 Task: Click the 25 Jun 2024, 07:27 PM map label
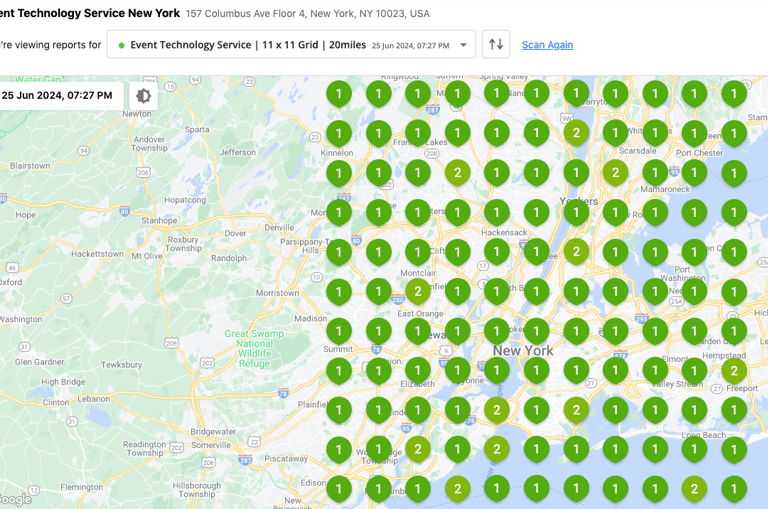click(57, 96)
